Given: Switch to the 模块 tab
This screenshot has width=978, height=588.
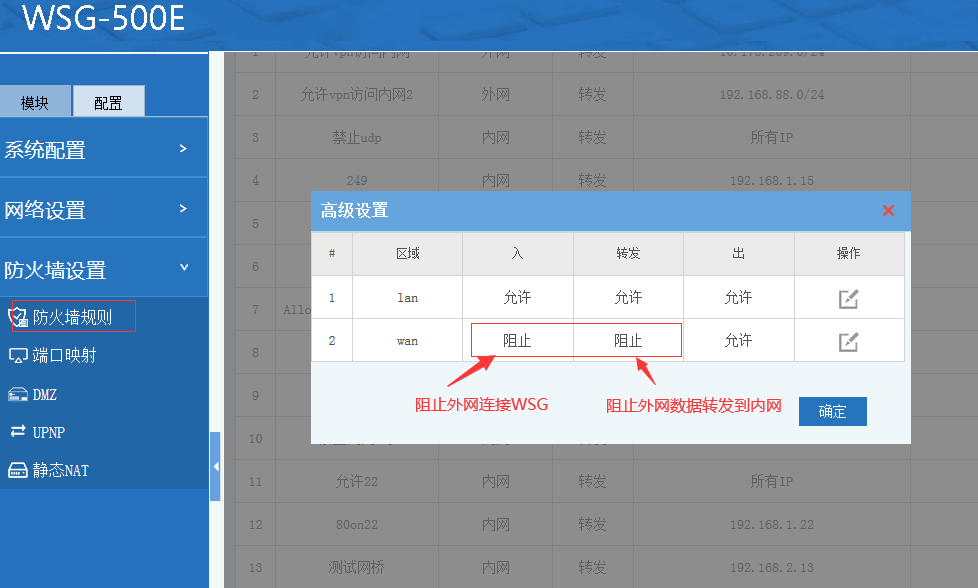Looking at the screenshot, I should 35,102.
